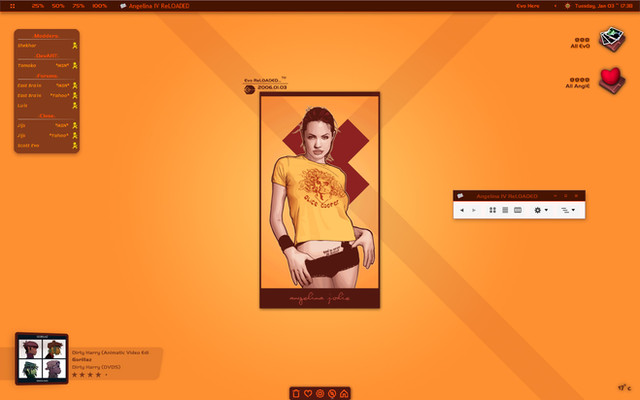This screenshot has height=400, width=640.
Task: Go forward in the Angelina IV window
Action: coord(474,210)
